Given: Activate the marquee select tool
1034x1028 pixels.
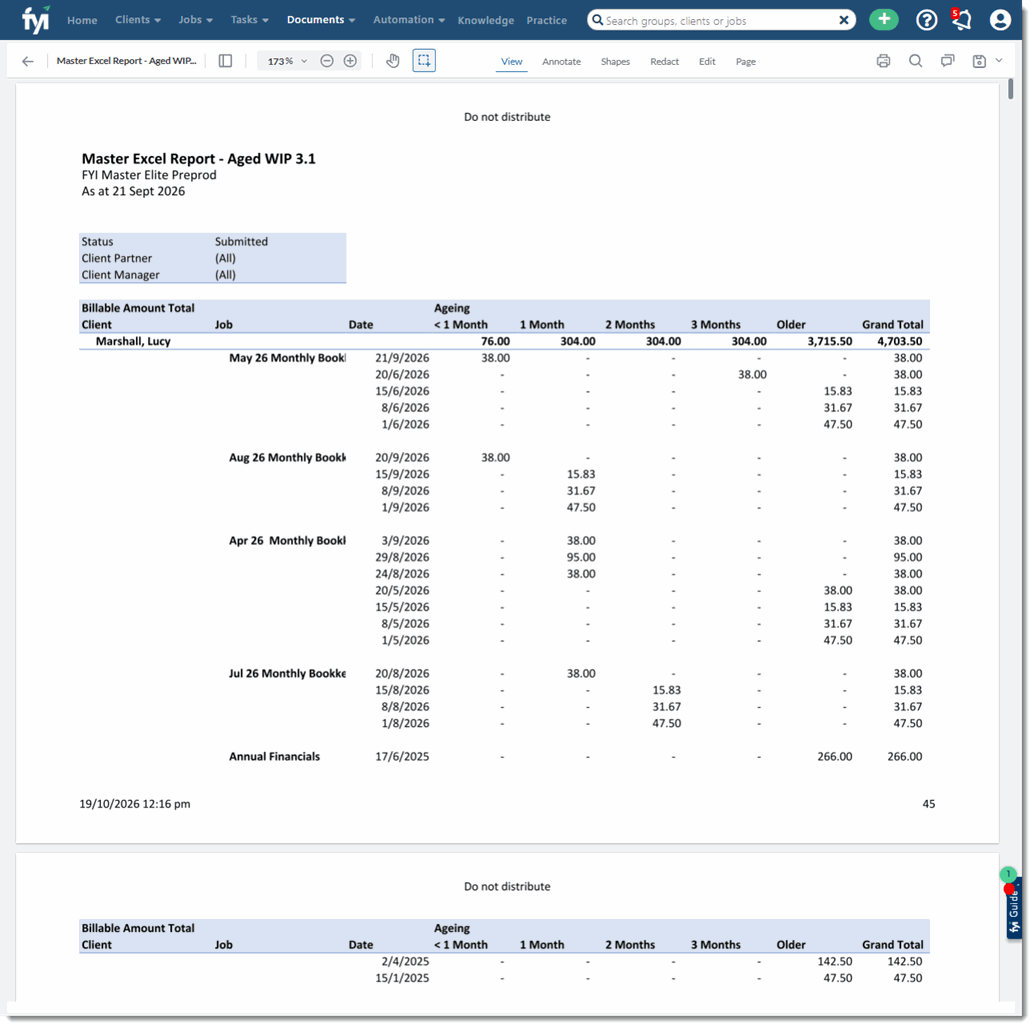Looking at the screenshot, I should pos(424,61).
